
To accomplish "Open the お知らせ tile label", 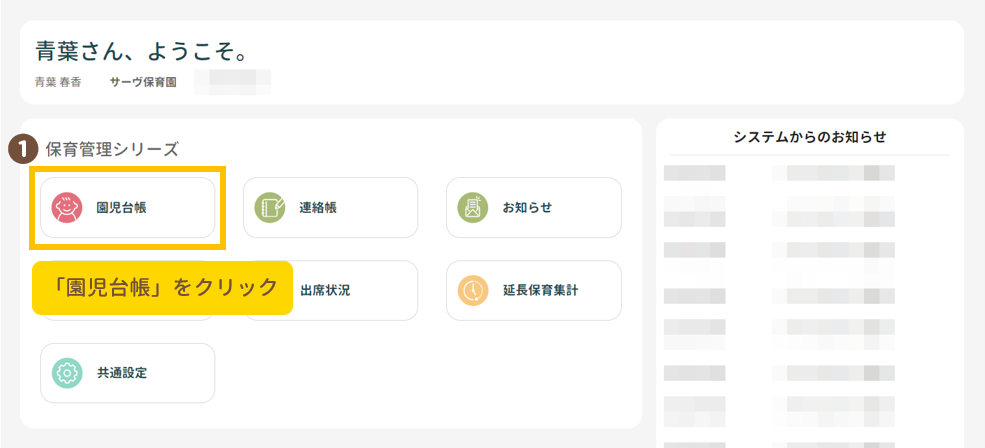I will tap(527, 208).
